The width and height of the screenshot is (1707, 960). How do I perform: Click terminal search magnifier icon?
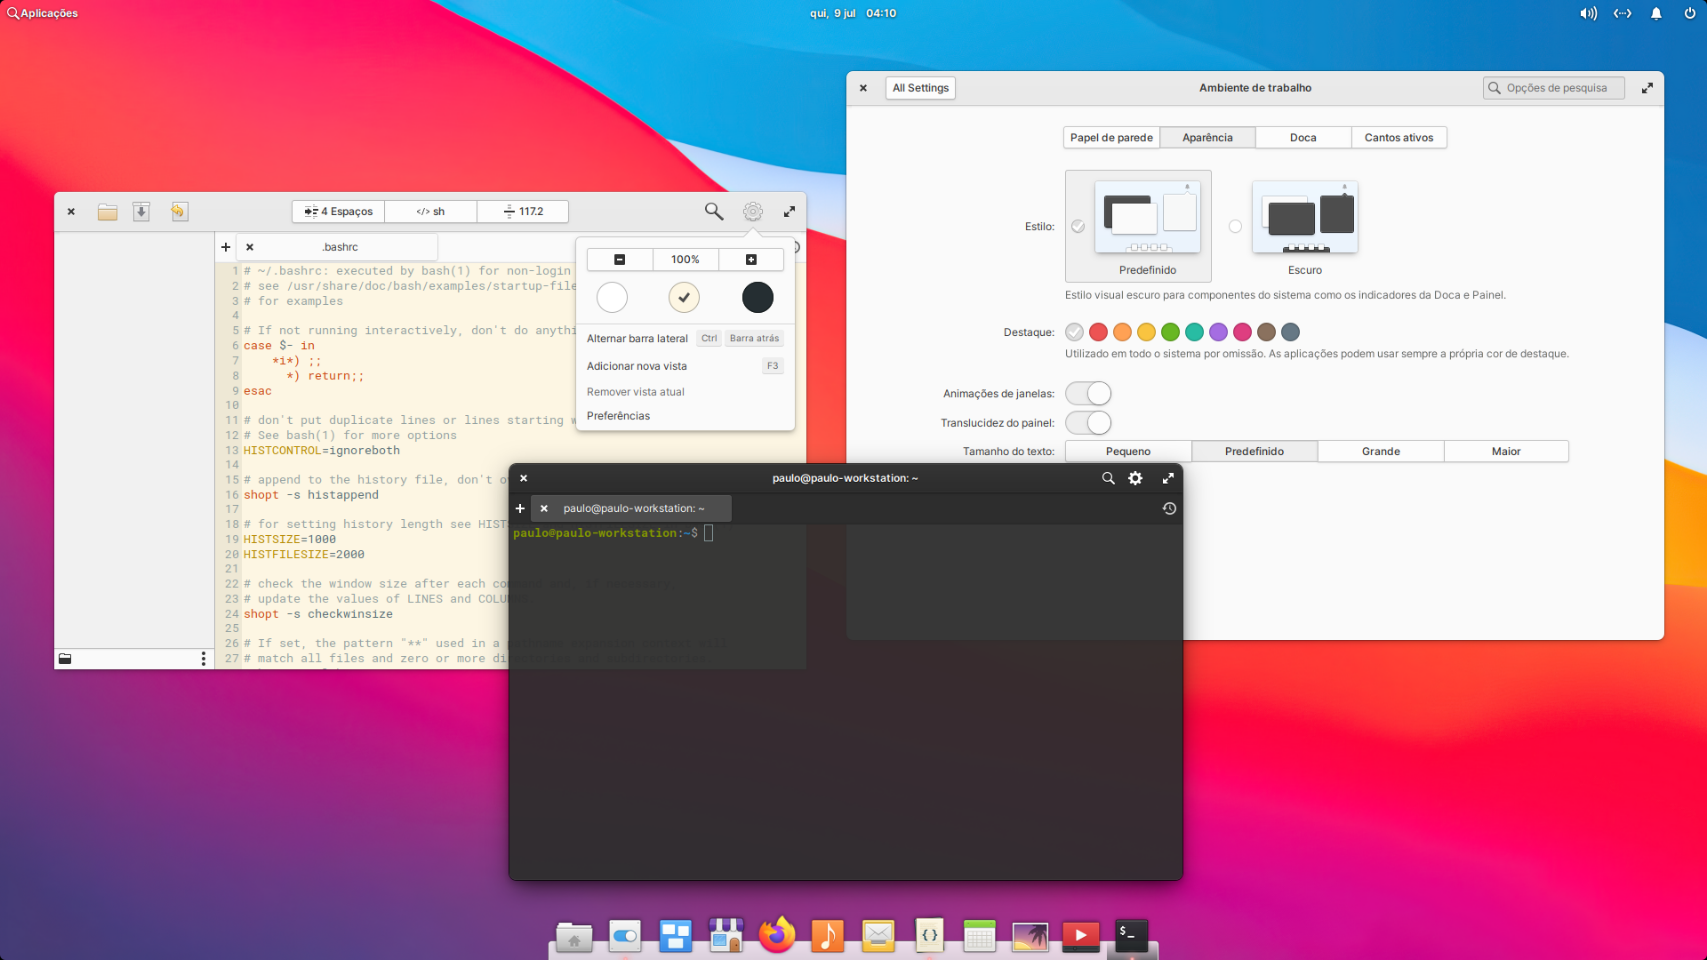pos(1108,478)
